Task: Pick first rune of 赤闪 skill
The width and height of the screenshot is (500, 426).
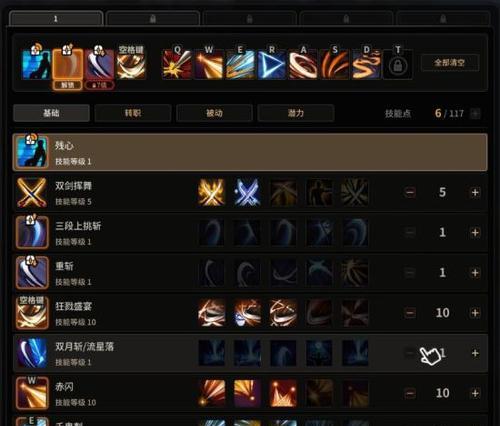Action: tap(212, 393)
